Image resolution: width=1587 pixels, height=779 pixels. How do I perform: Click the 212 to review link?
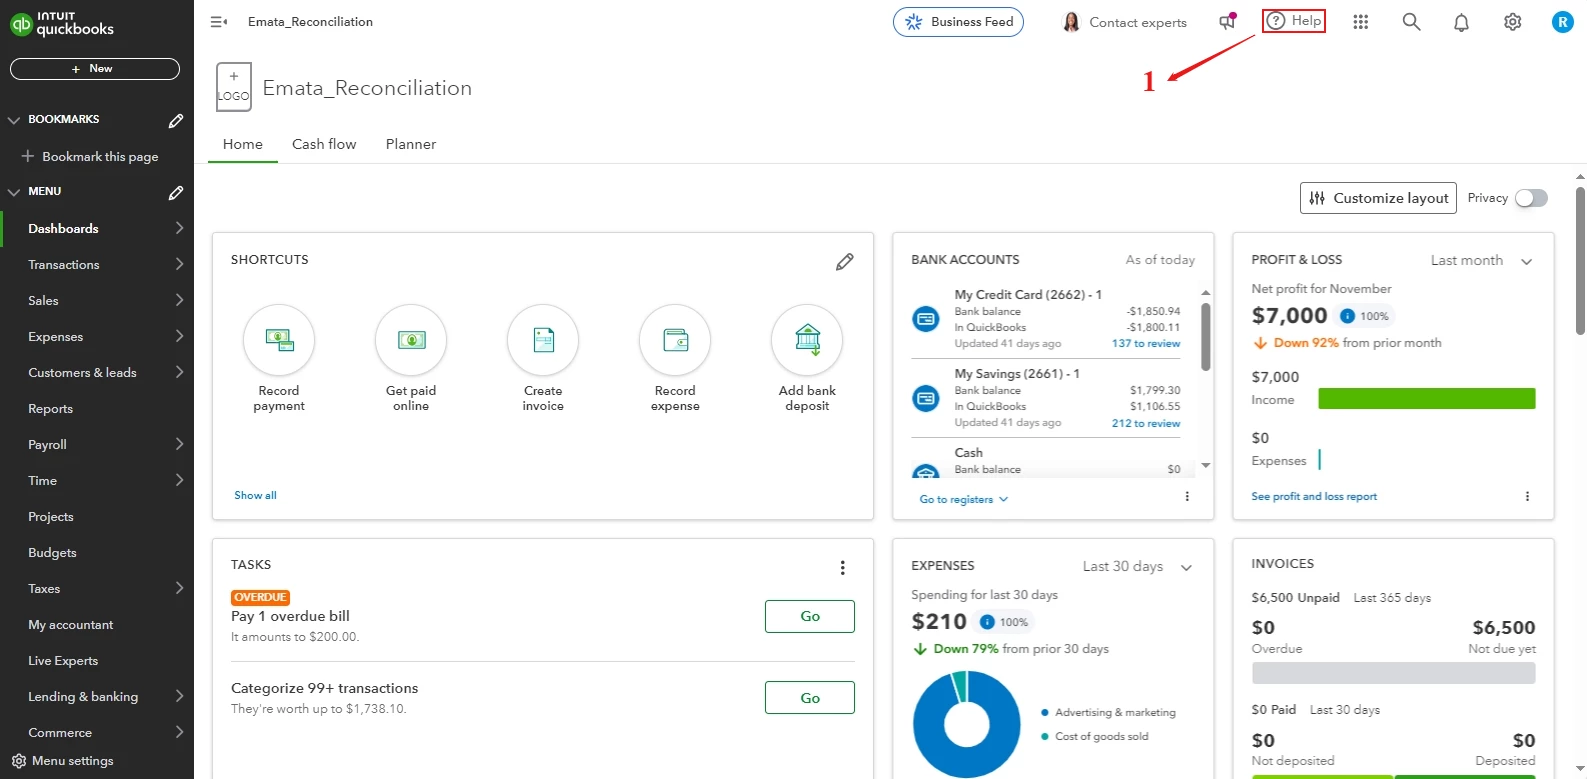(x=1146, y=424)
